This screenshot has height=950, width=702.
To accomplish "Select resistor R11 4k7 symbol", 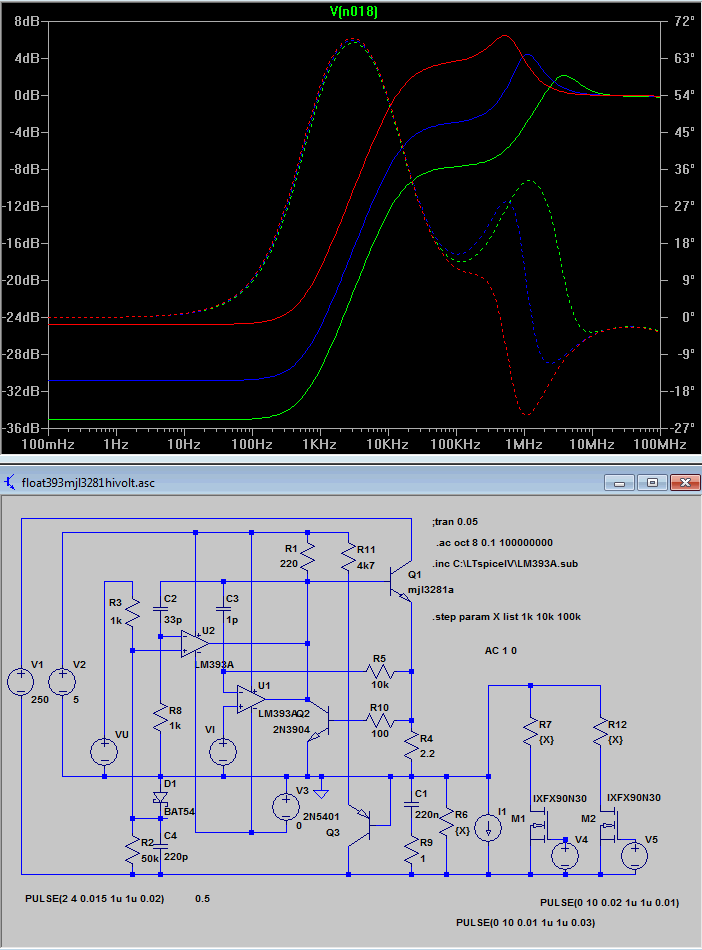I will tap(348, 556).
